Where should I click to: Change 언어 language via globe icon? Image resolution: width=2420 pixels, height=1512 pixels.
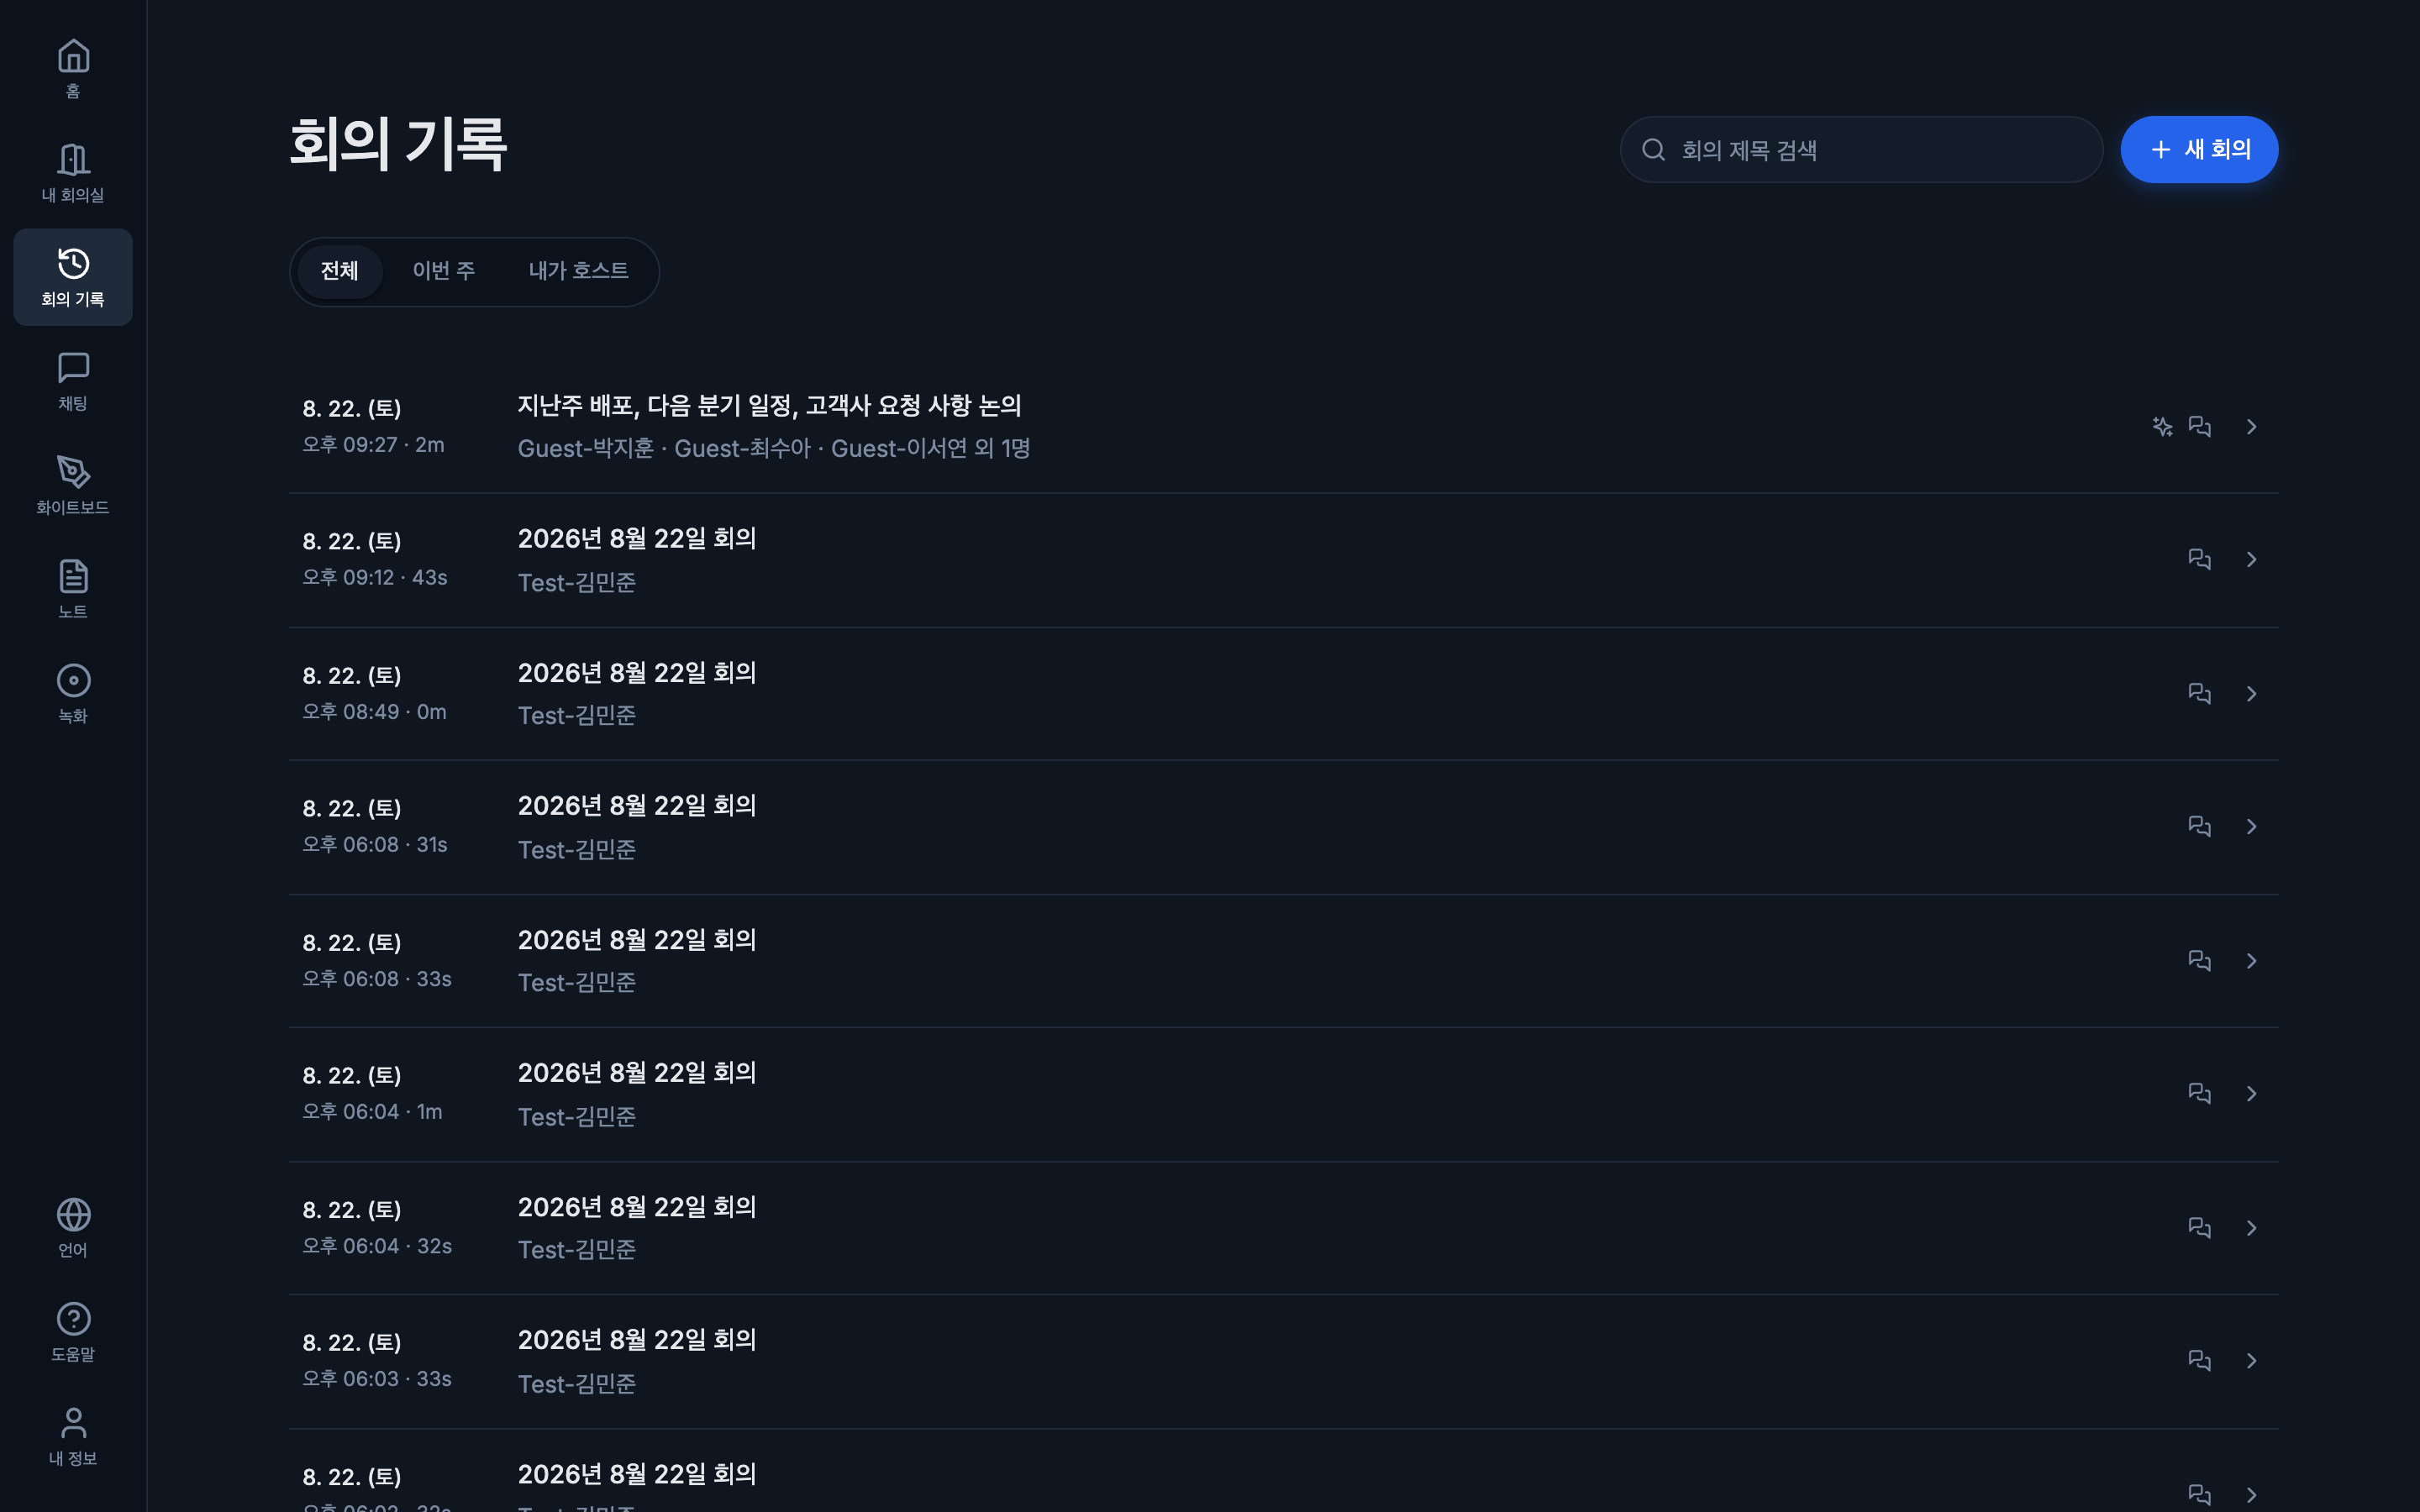(x=73, y=1228)
